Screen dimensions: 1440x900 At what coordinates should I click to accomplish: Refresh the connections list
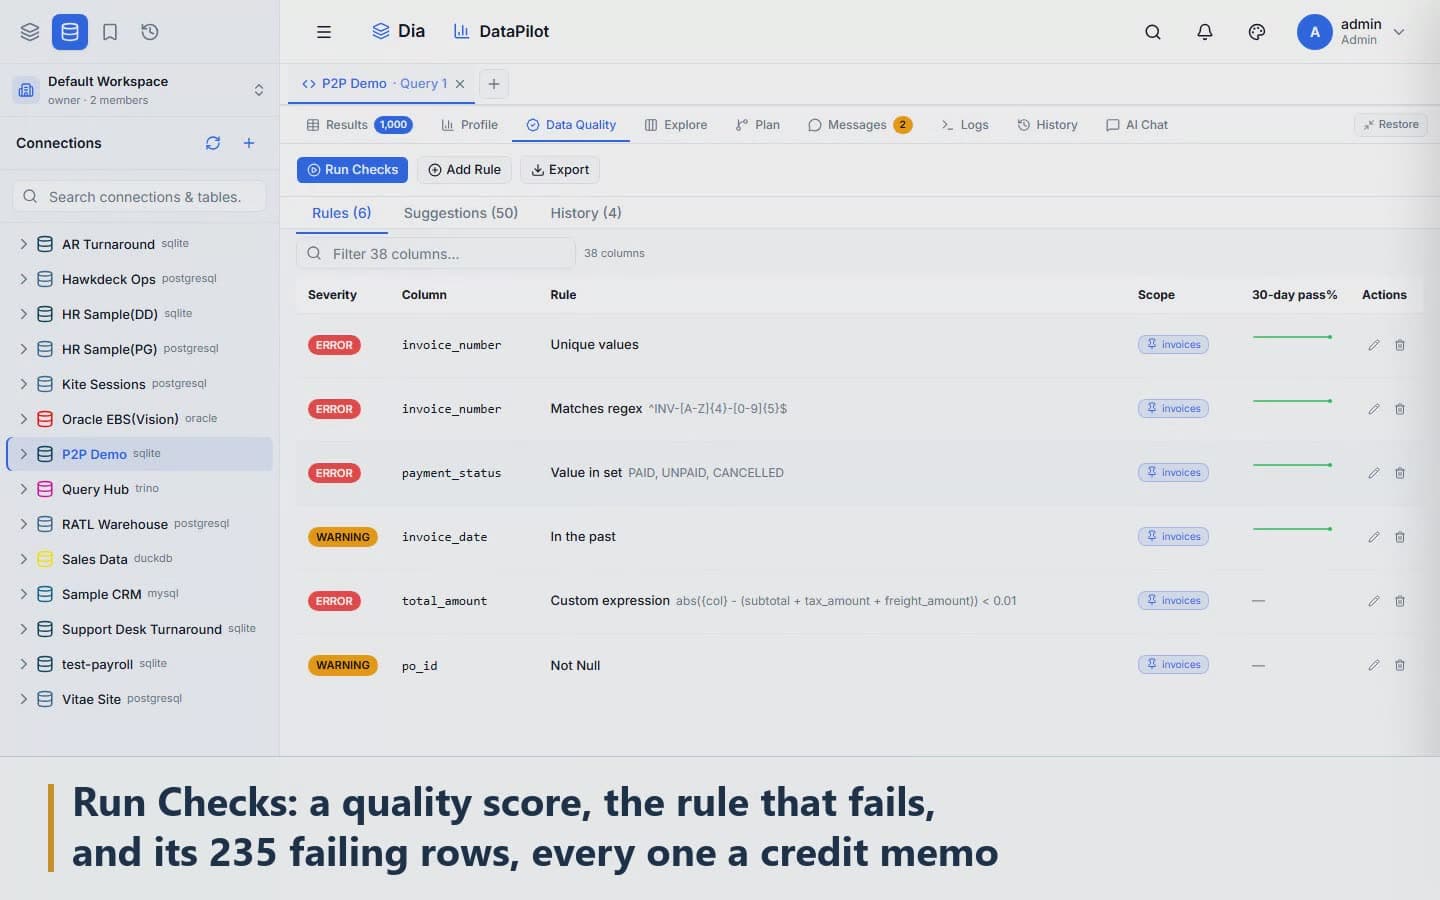[x=213, y=143]
